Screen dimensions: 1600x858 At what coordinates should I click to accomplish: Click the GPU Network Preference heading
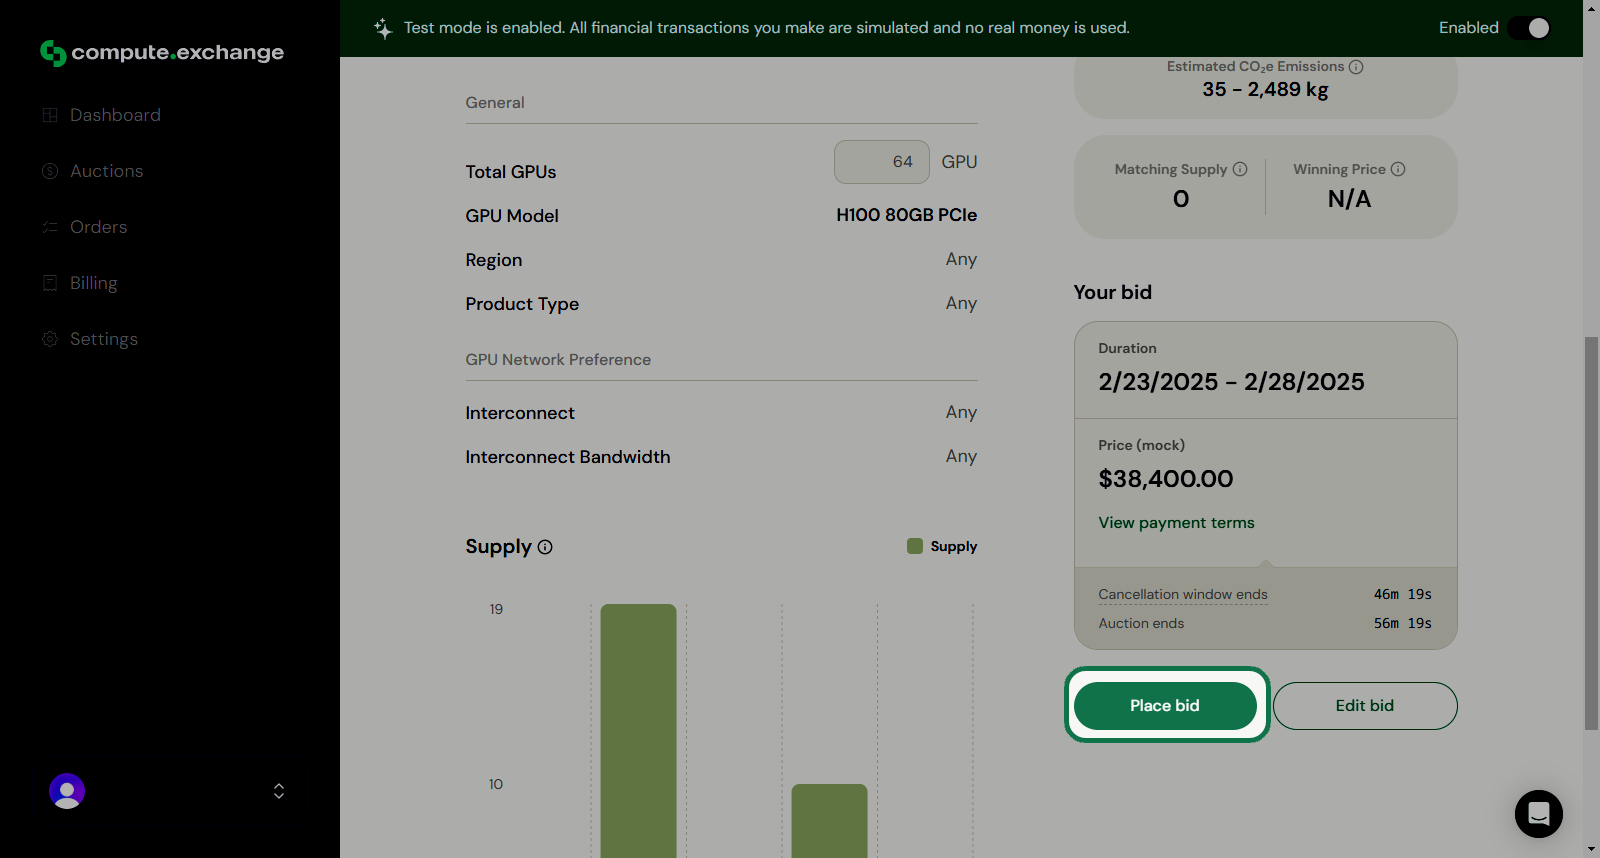point(558,359)
